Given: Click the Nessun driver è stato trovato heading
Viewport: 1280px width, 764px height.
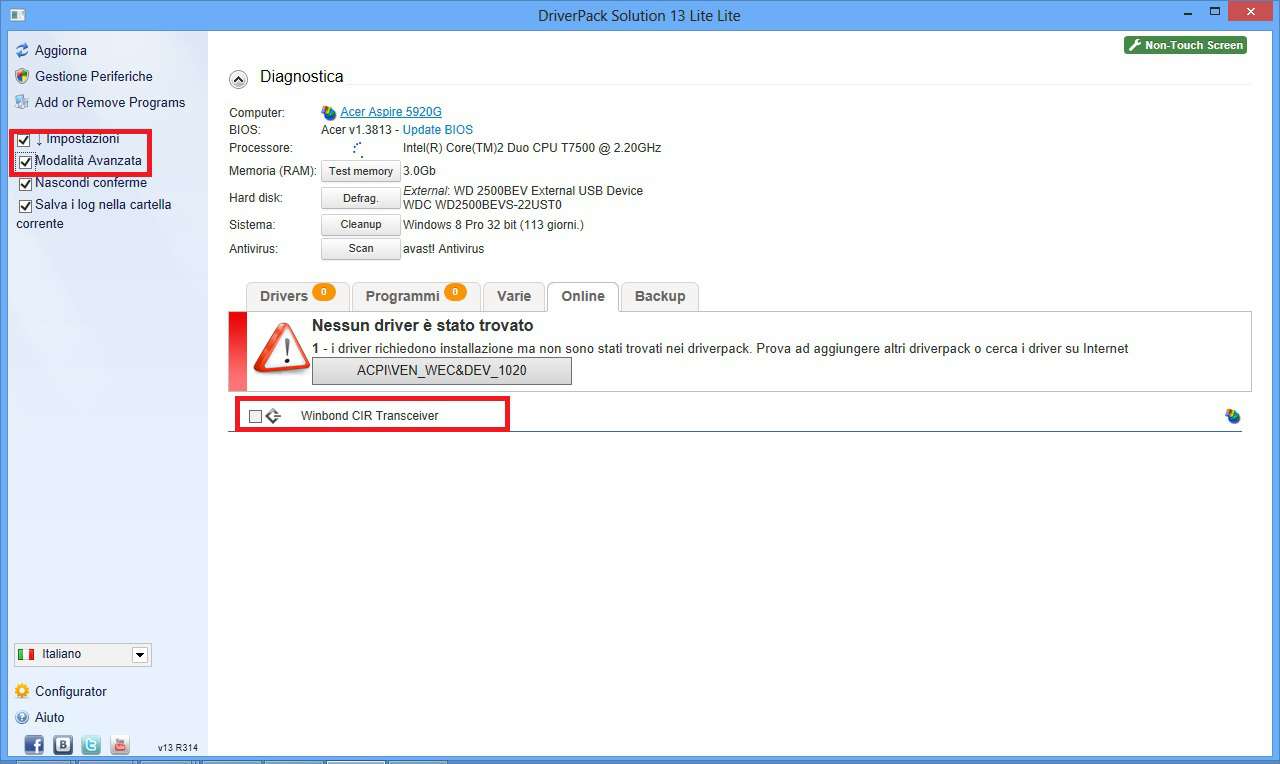Looking at the screenshot, I should pos(423,326).
